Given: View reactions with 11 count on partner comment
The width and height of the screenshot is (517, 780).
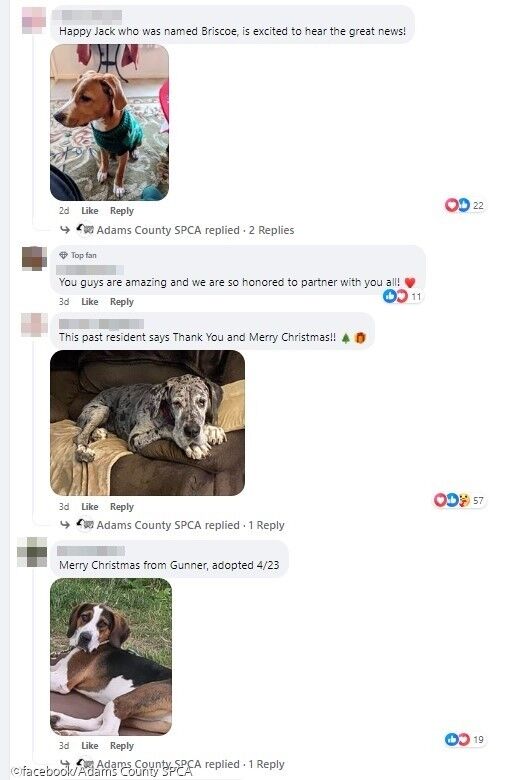Looking at the screenshot, I should 403,296.
